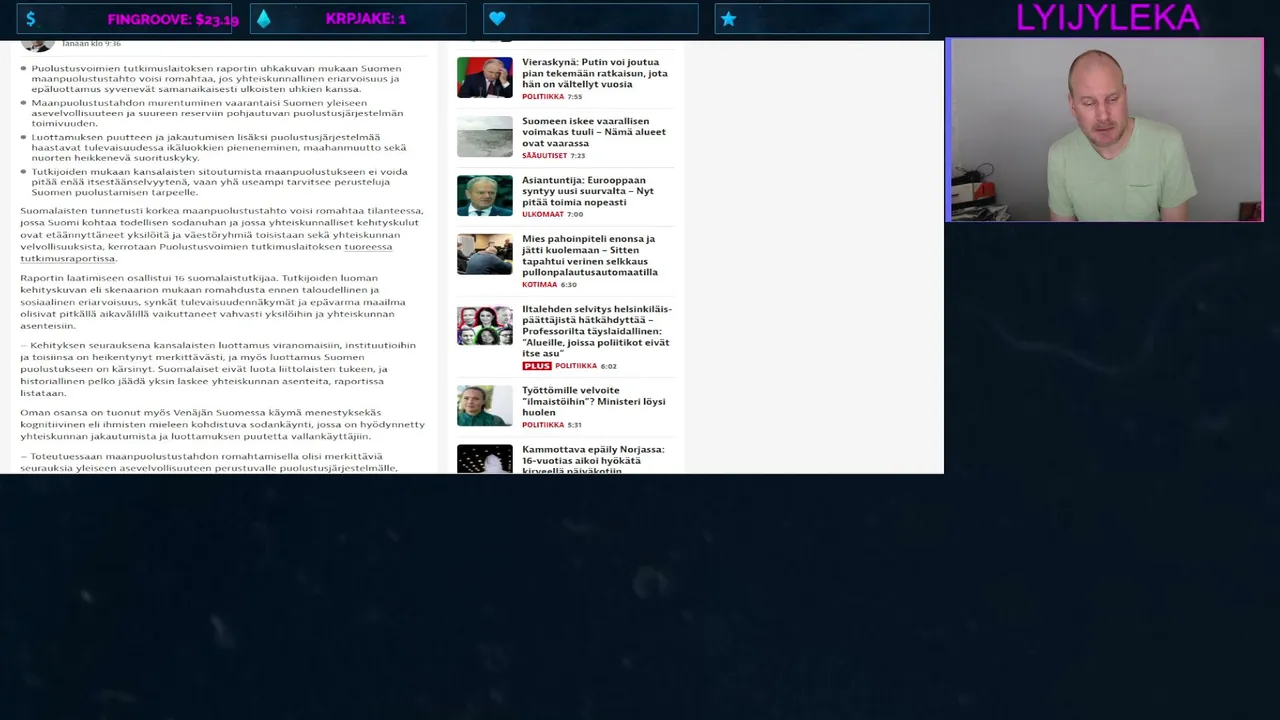
Task: Open Kammottava epäily Norjassa thumbnail
Action: (x=485, y=459)
